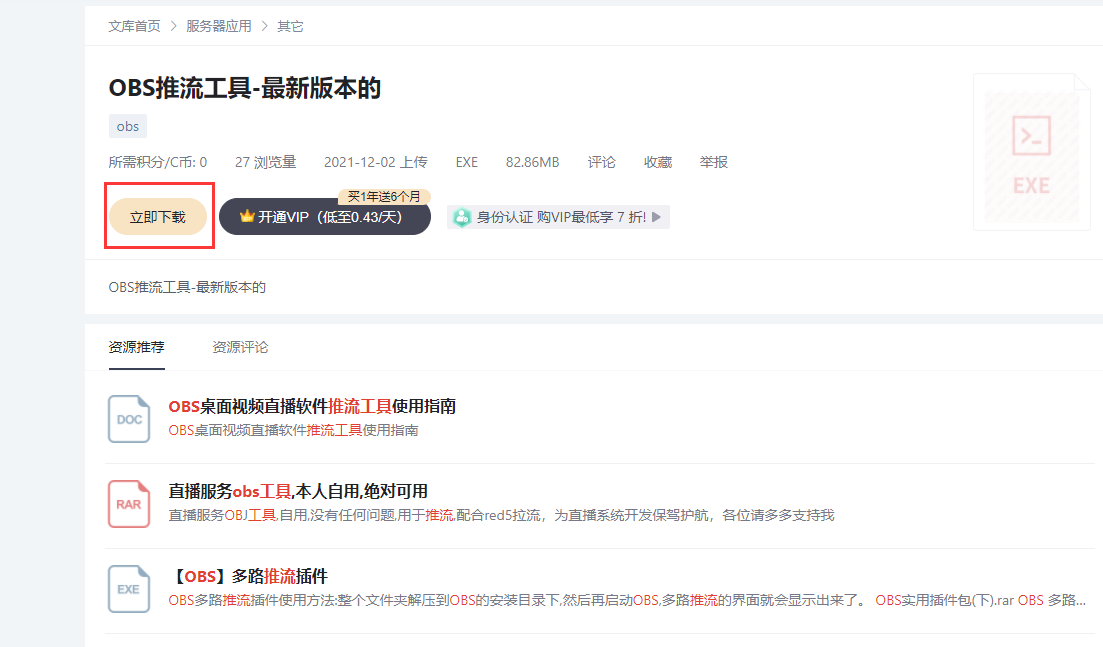Image resolution: width=1103 pixels, height=647 pixels.
Task: Click the arrow after 购VIP最低享 7 折!
Action: (x=656, y=217)
